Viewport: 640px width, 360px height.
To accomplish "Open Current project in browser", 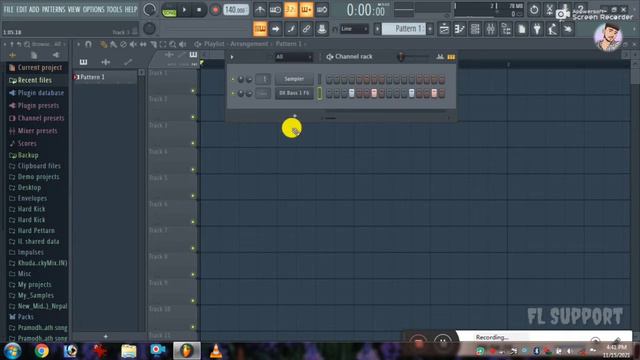I will (x=36, y=67).
